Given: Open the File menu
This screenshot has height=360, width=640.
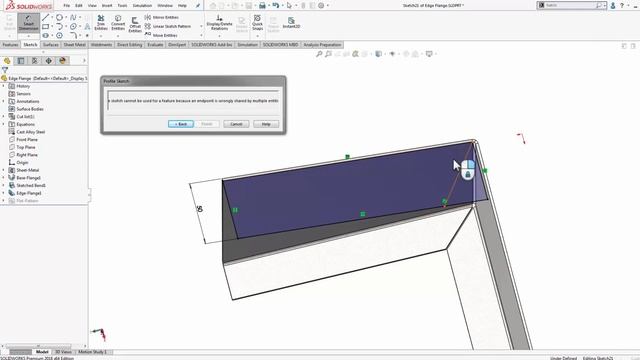Looking at the screenshot, I should [67, 6].
